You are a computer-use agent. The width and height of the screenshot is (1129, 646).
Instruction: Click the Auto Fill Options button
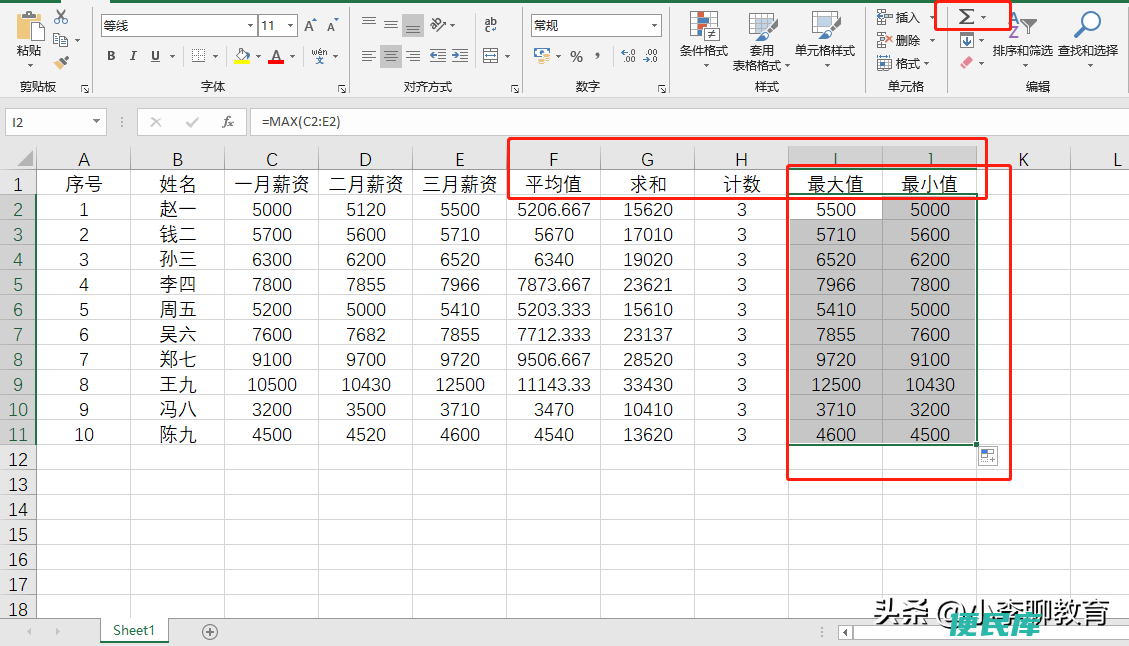pos(988,456)
